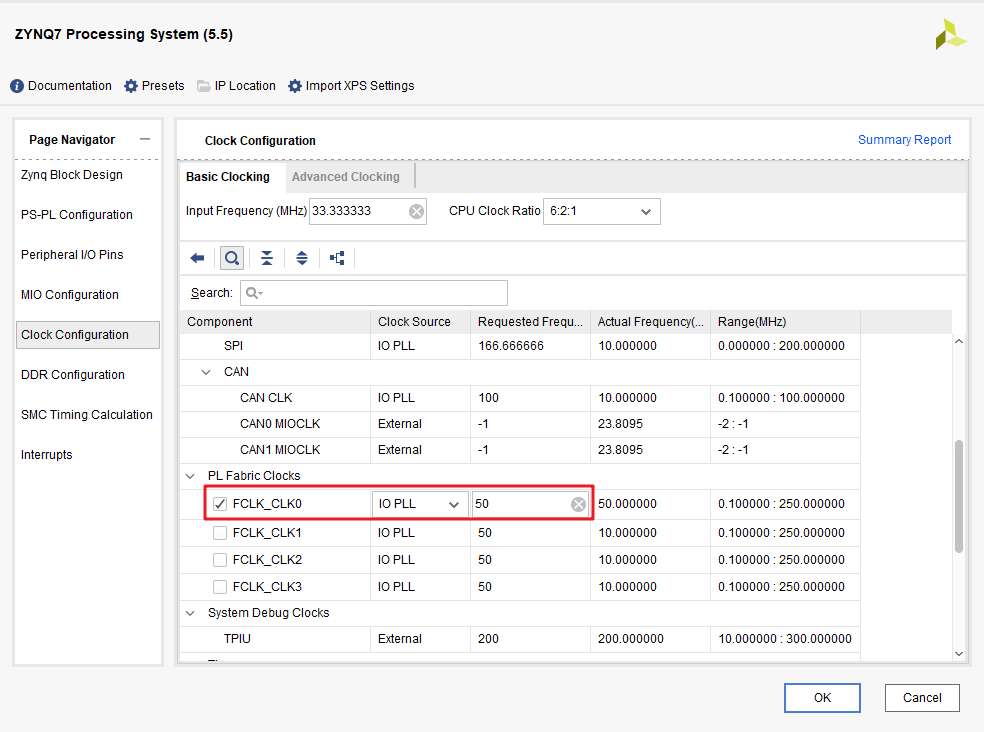The height and width of the screenshot is (732, 984).
Task: Clear the Input Frequency field
Action: pyautogui.click(x=416, y=212)
